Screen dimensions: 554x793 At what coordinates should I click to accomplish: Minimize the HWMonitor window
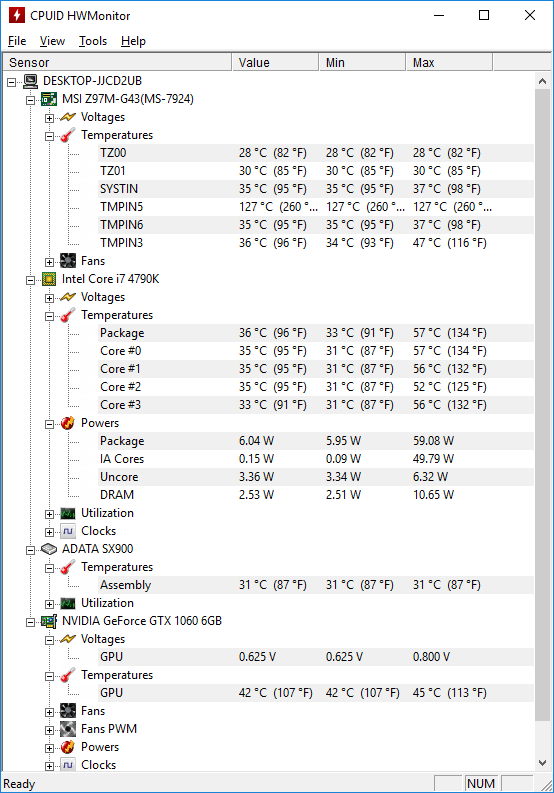(439, 15)
